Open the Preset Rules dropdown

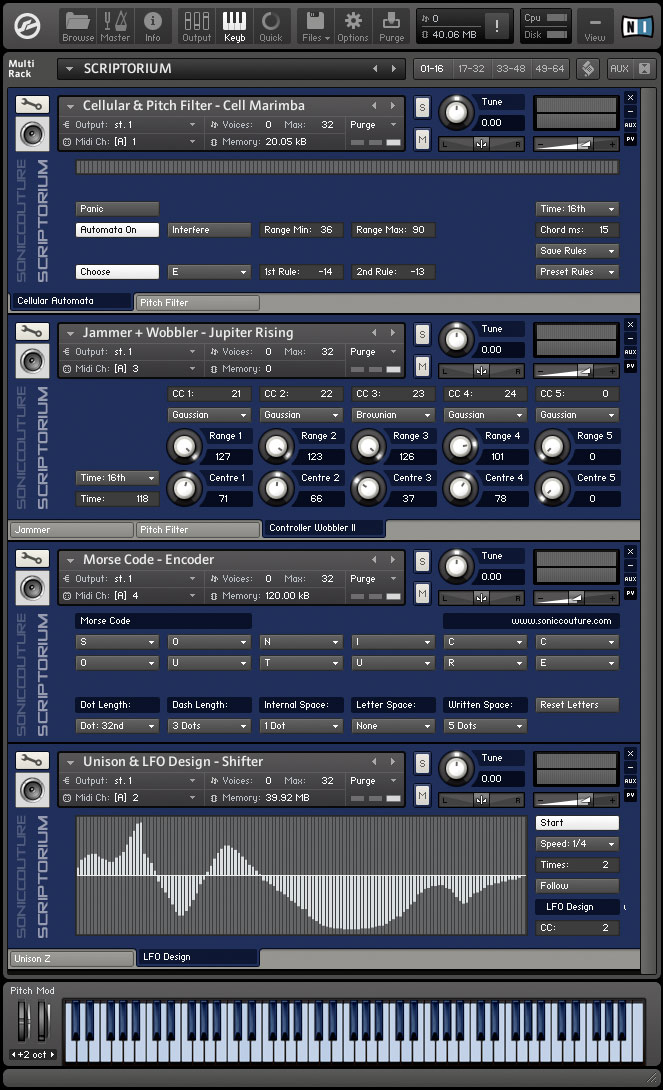[x=577, y=272]
